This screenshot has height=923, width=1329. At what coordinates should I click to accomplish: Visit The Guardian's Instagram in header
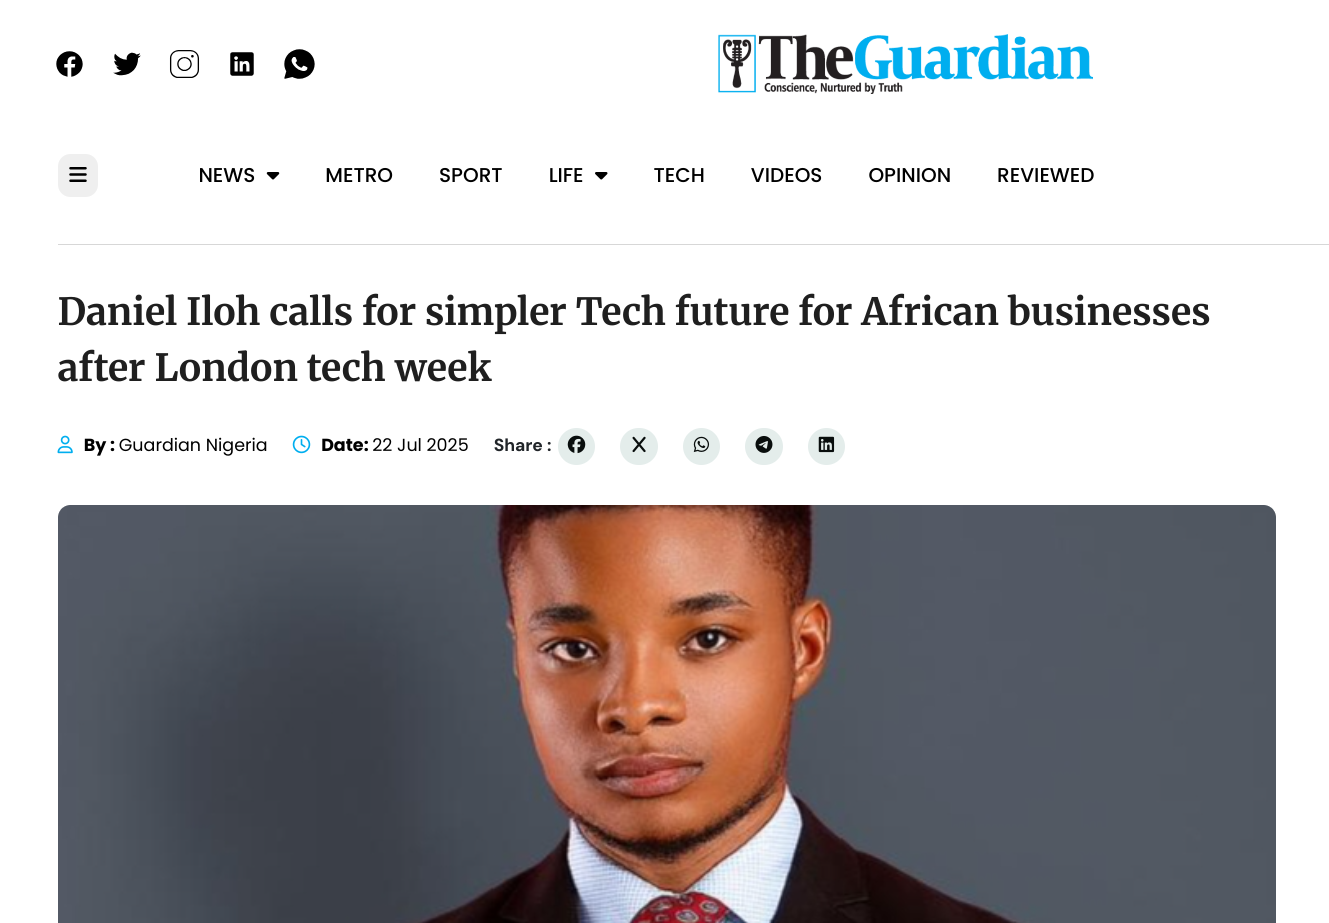point(184,64)
